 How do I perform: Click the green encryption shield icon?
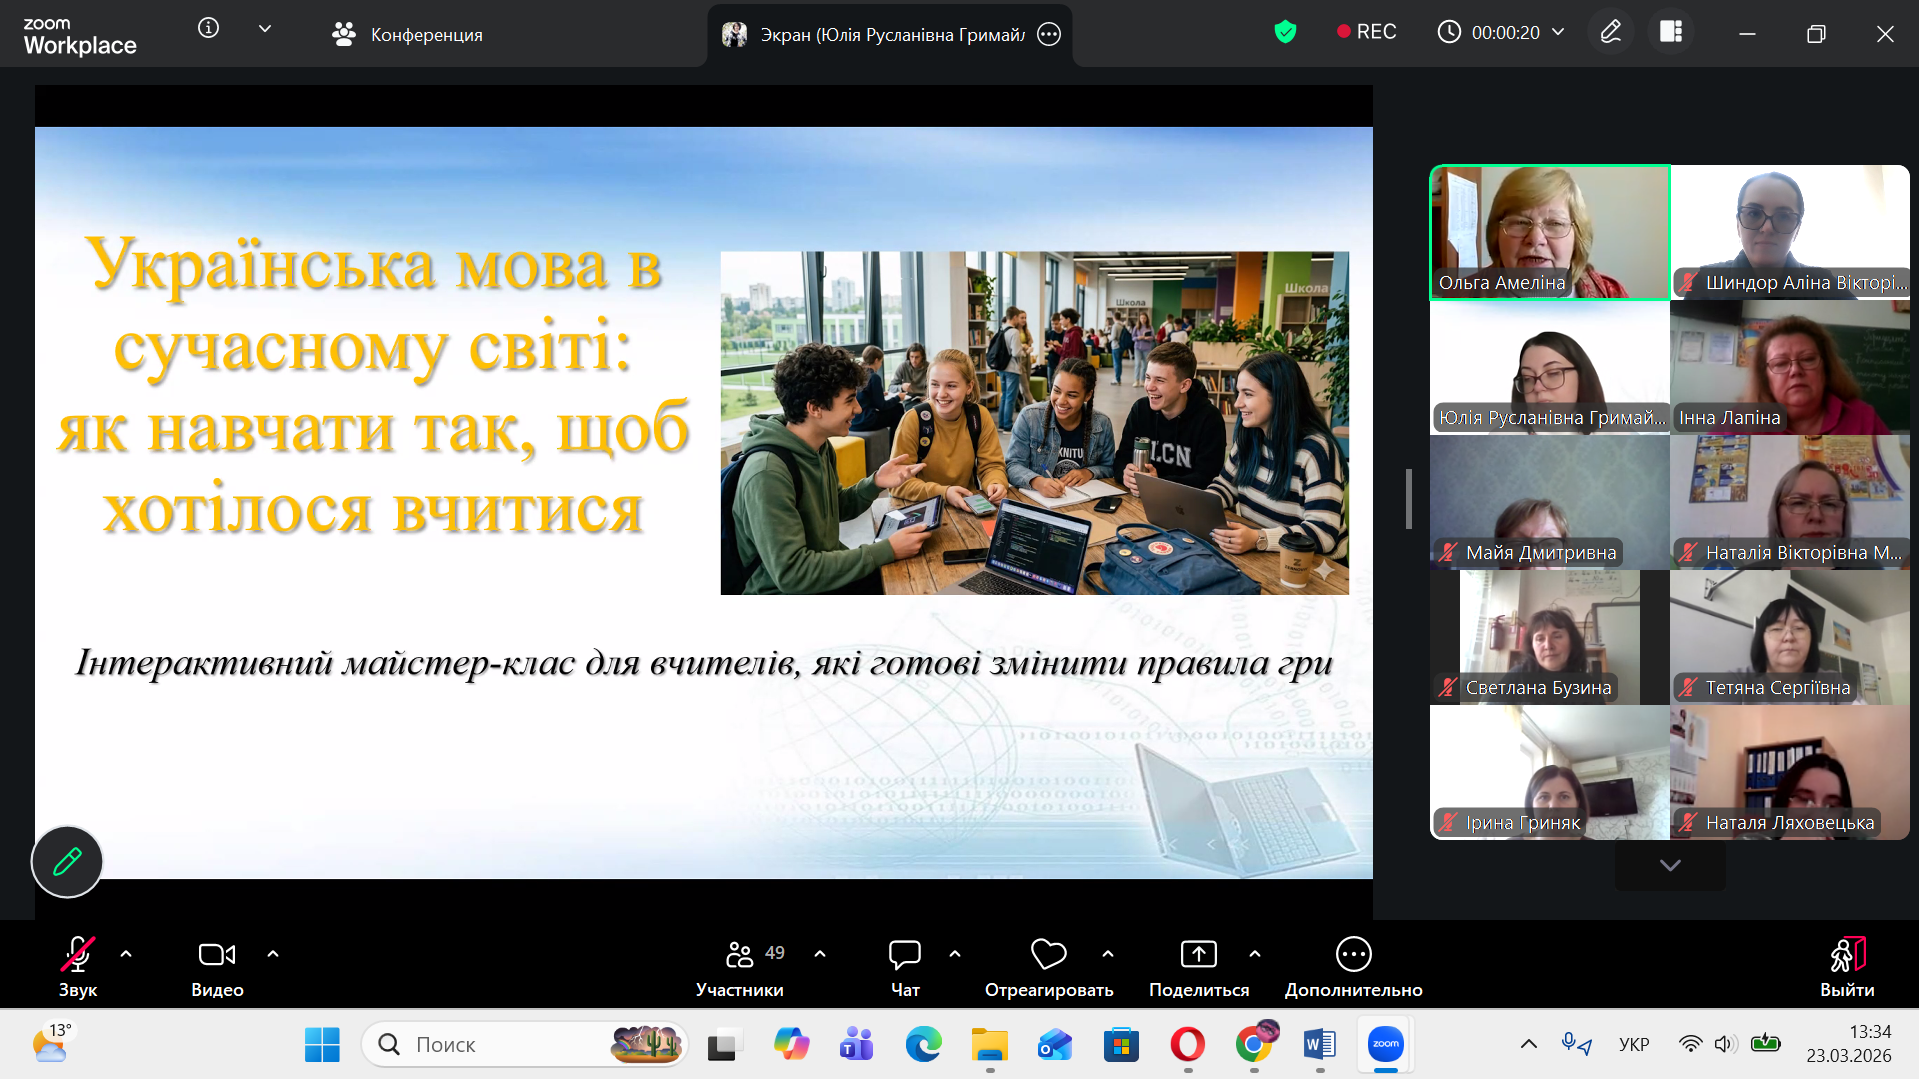[1285, 32]
